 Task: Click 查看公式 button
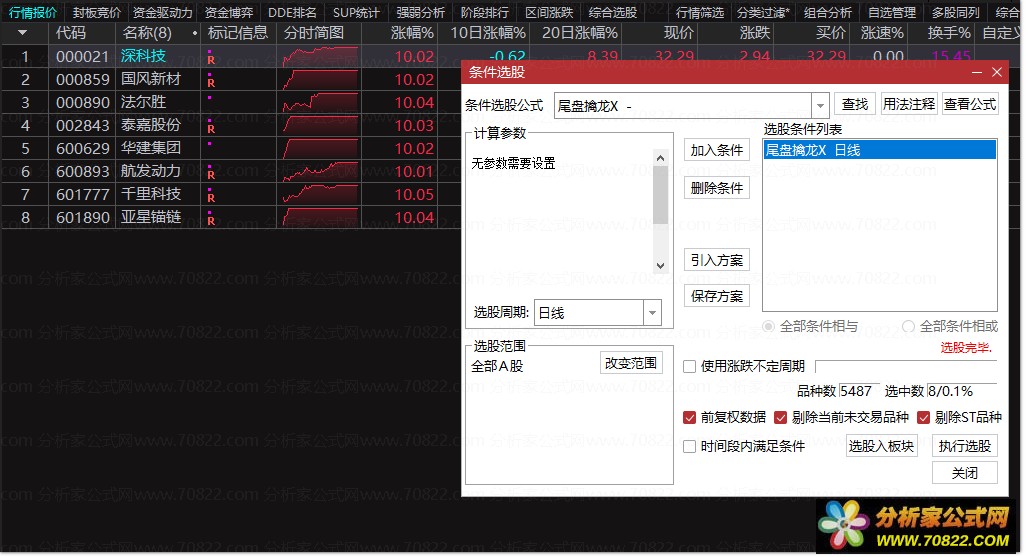[x=970, y=104]
